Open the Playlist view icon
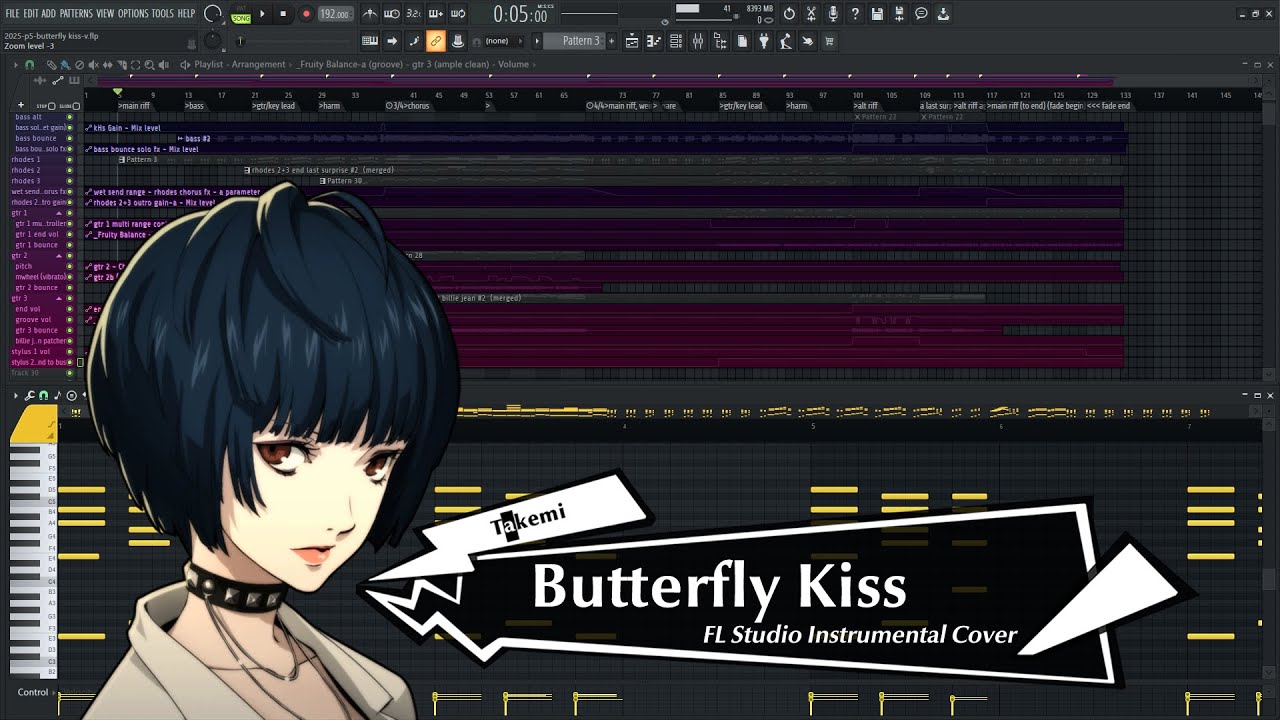Image resolution: width=1280 pixels, height=720 pixels. click(632, 41)
